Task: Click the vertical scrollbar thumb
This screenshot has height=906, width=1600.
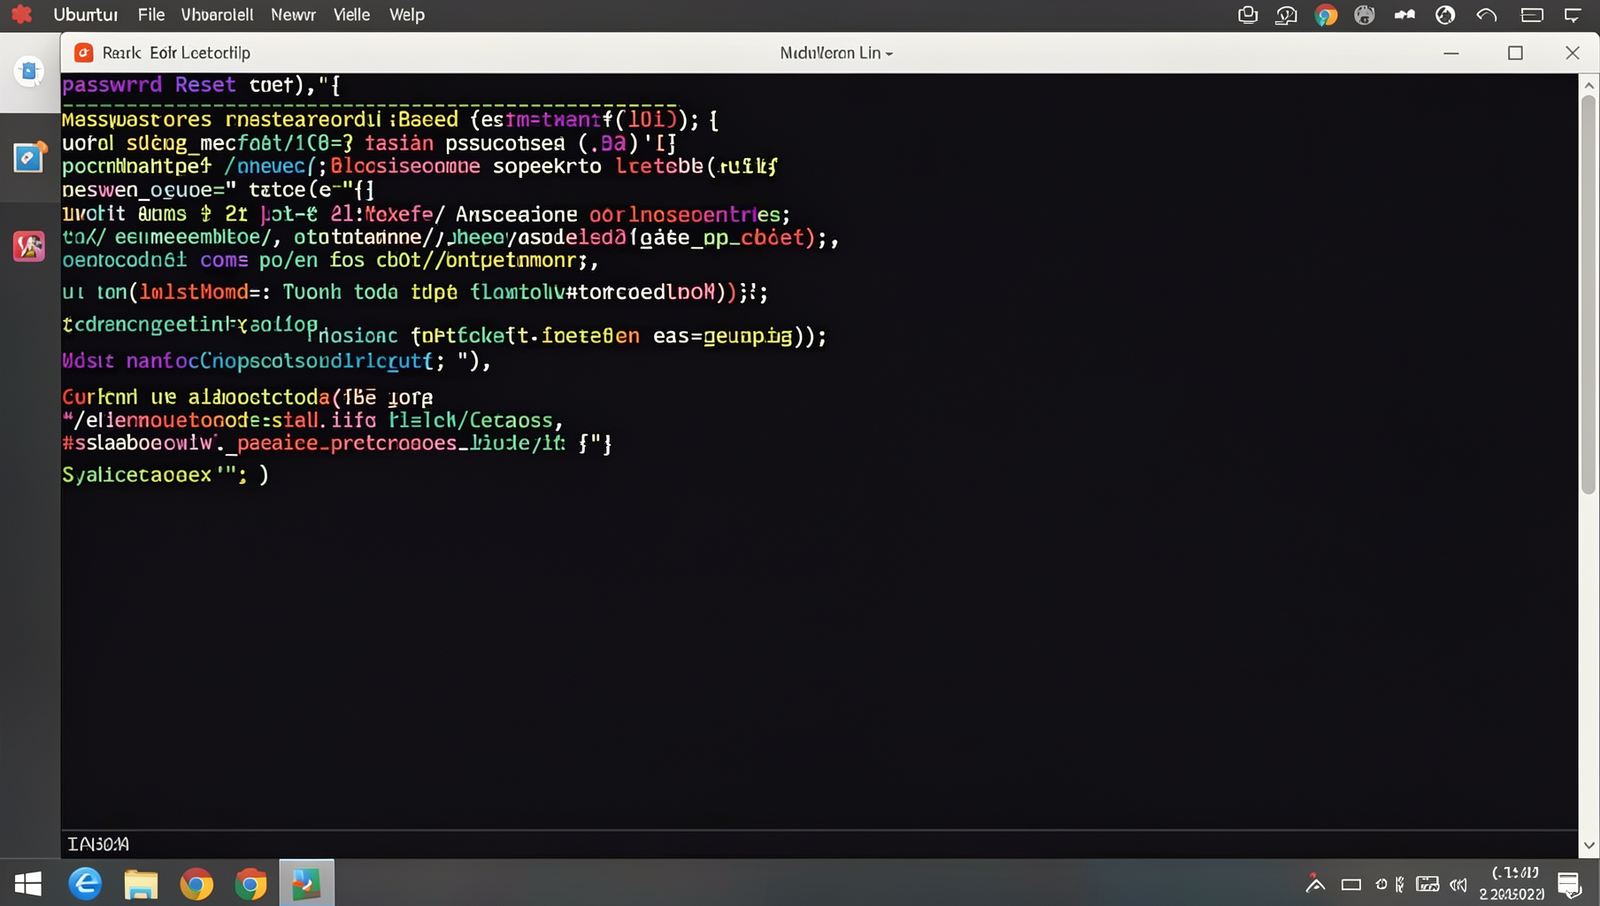Action: tap(1588, 295)
